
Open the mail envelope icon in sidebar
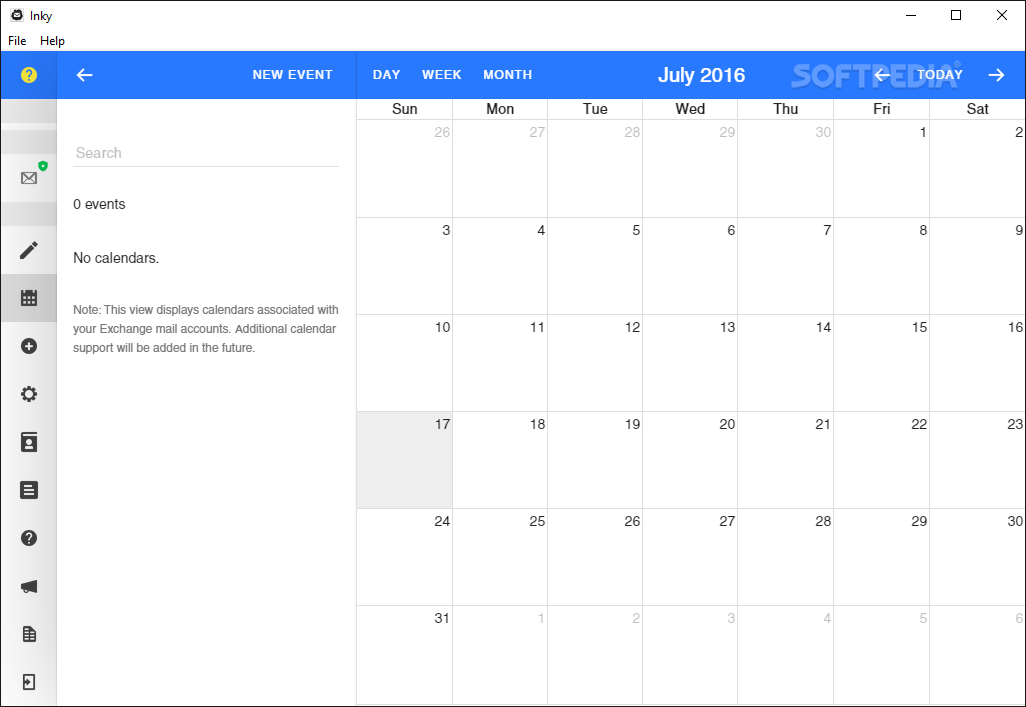pos(29,178)
